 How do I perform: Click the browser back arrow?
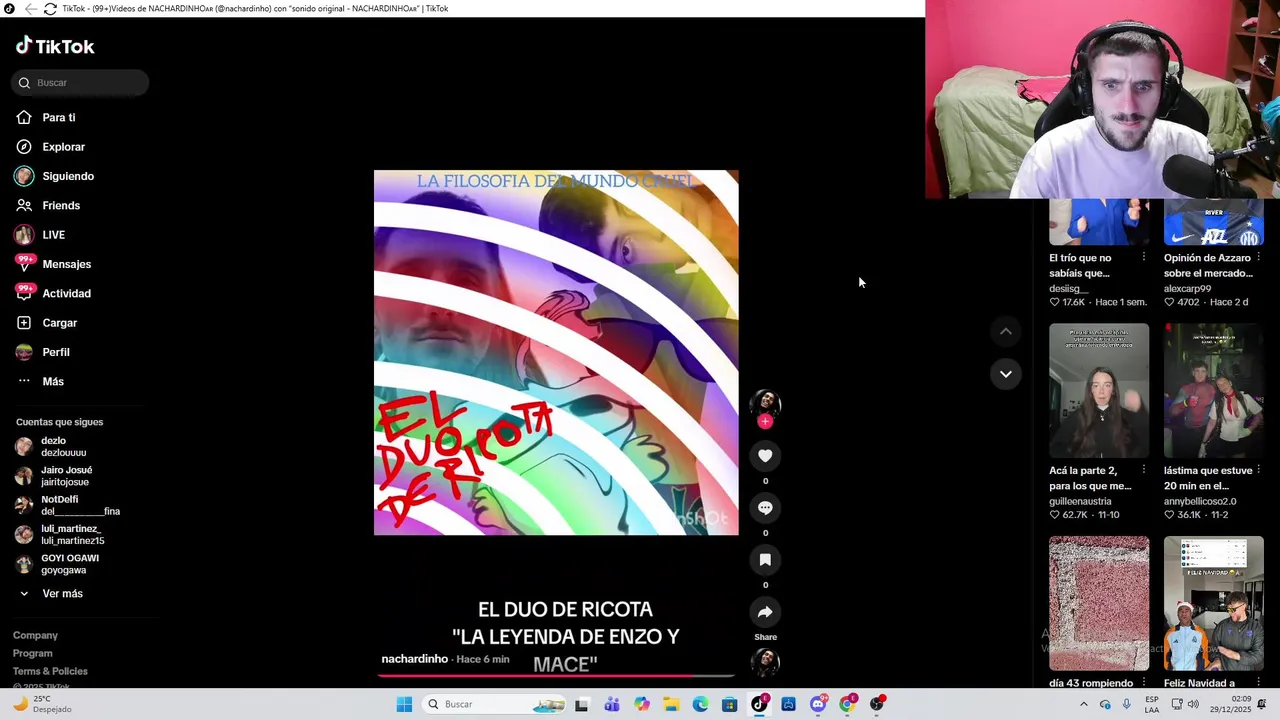pyautogui.click(x=30, y=9)
